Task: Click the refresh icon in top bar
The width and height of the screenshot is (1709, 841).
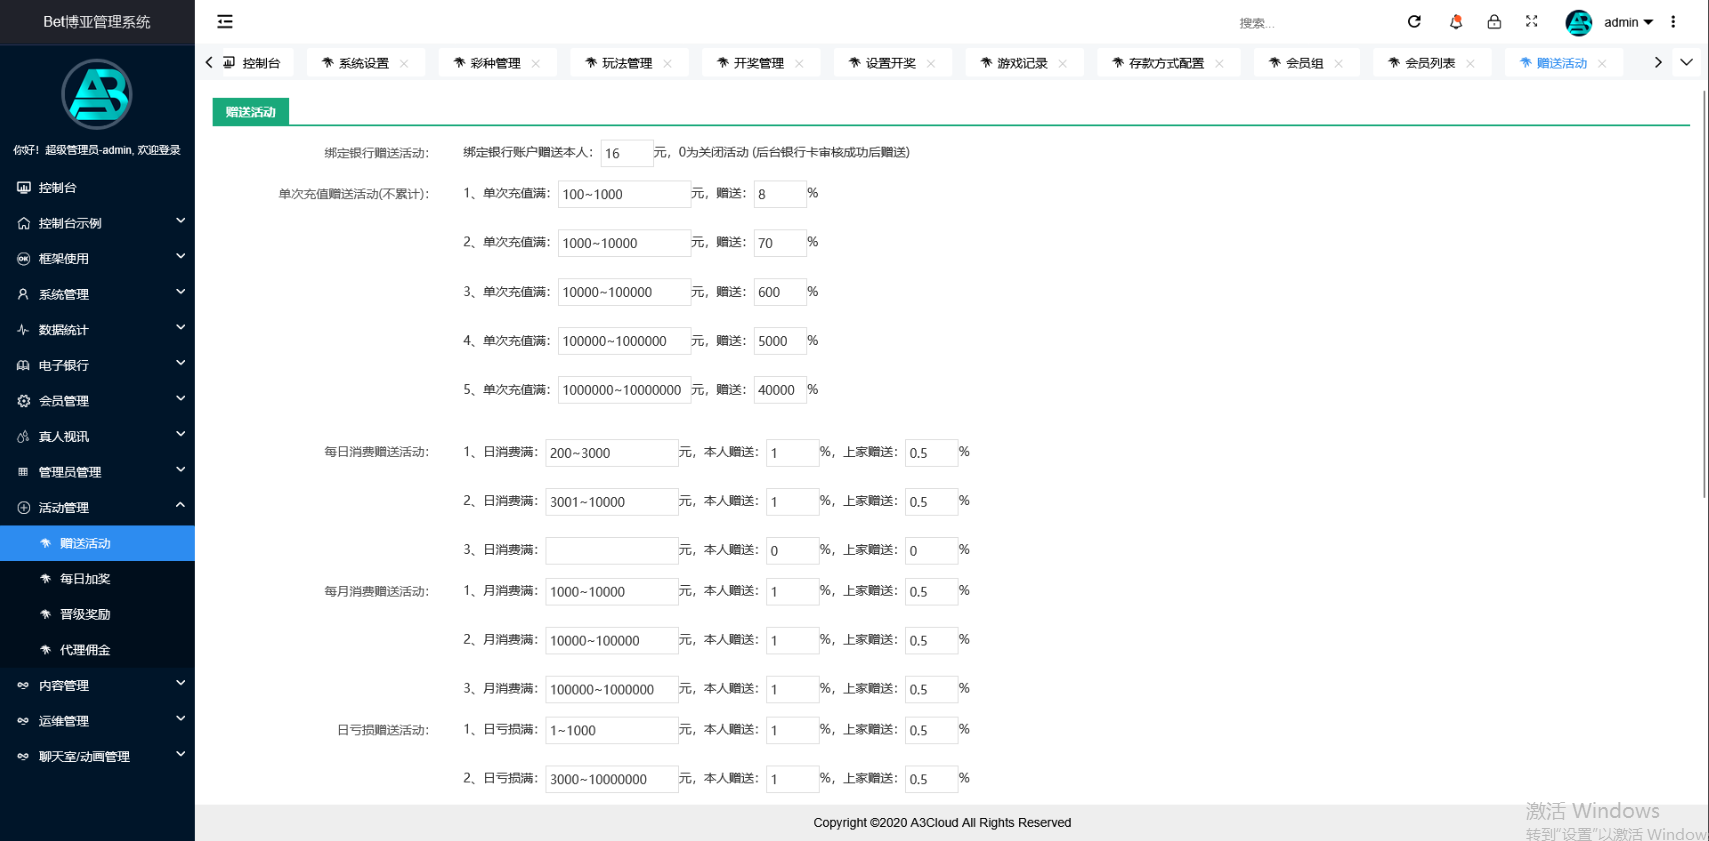Action: (1414, 21)
